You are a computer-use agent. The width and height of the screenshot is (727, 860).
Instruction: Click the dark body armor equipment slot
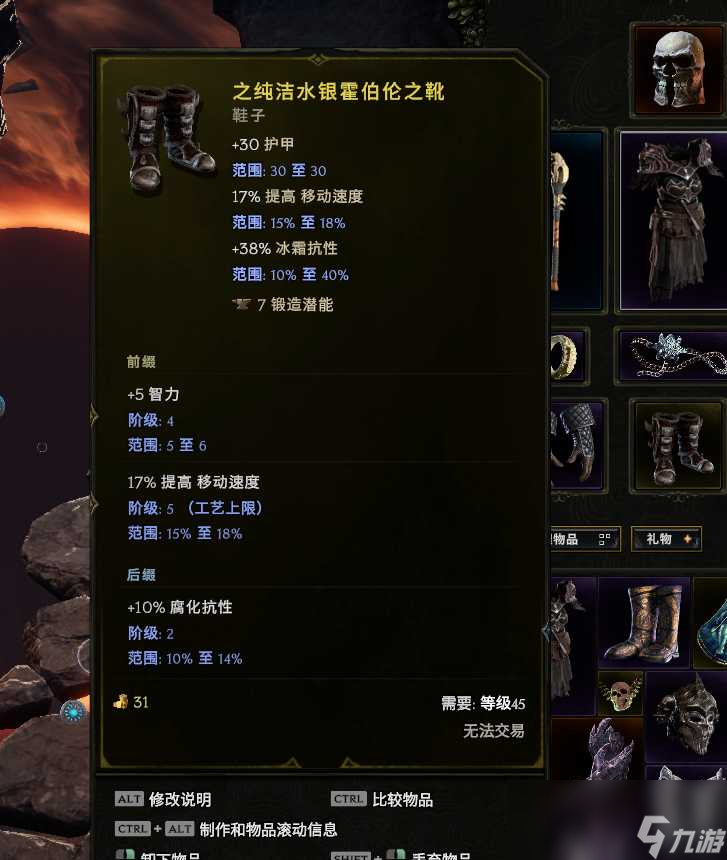point(674,221)
